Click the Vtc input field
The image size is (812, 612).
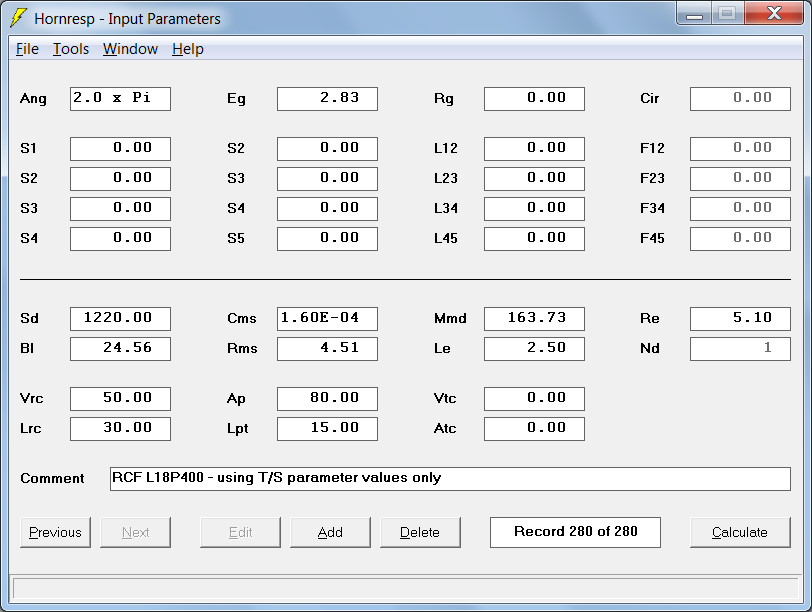pos(534,399)
